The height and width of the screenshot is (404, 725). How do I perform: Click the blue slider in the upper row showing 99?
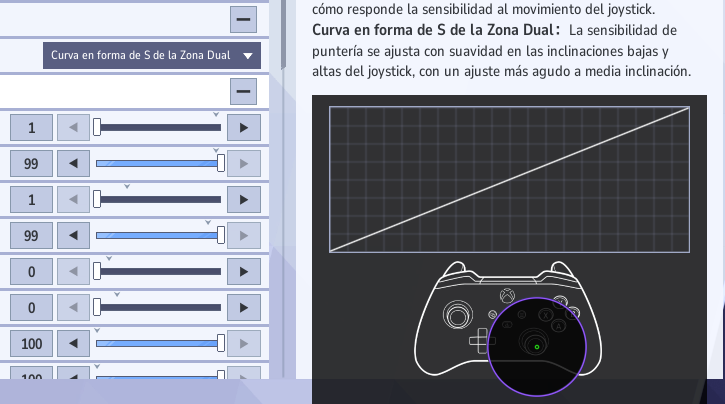159,164
